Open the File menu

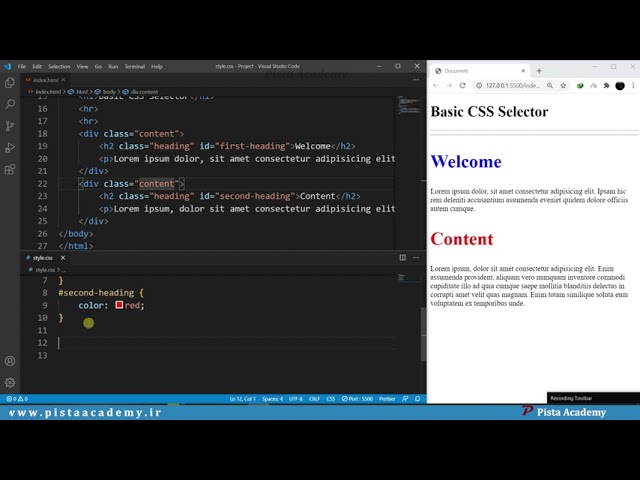[x=22, y=66]
